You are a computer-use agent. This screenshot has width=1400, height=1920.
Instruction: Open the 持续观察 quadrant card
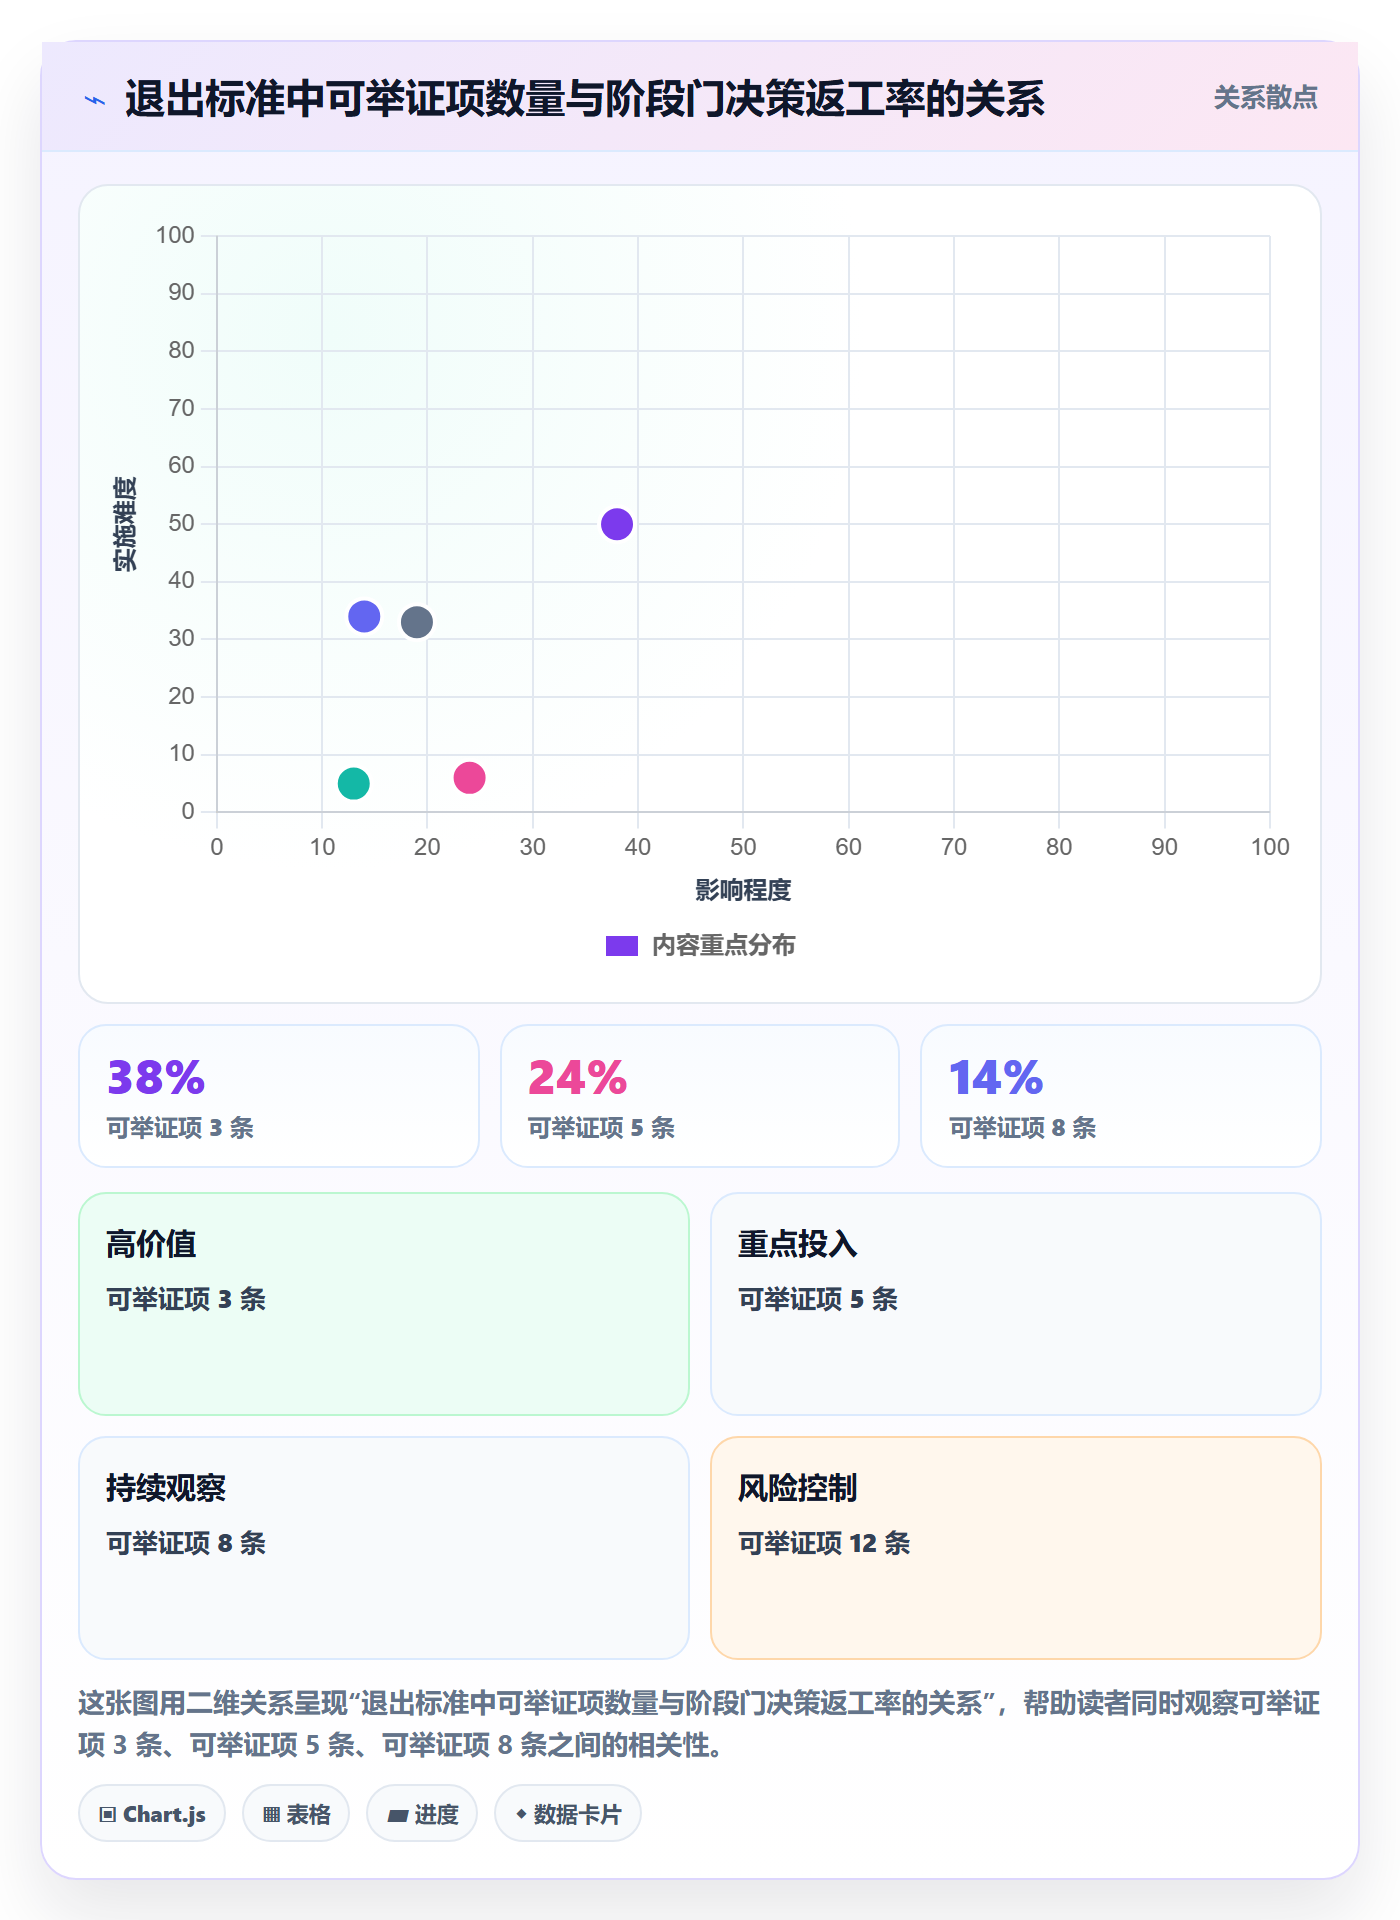(x=384, y=1548)
